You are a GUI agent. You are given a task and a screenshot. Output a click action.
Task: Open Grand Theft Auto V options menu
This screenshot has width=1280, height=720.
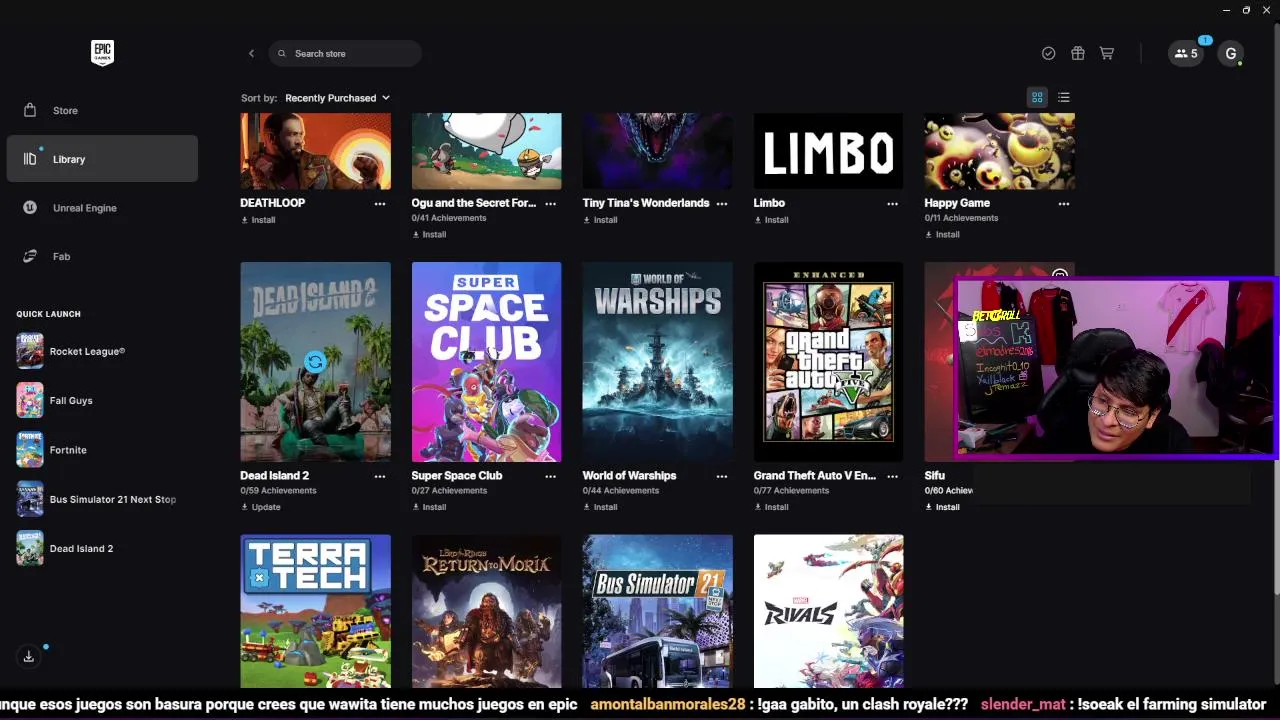(892, 476)
